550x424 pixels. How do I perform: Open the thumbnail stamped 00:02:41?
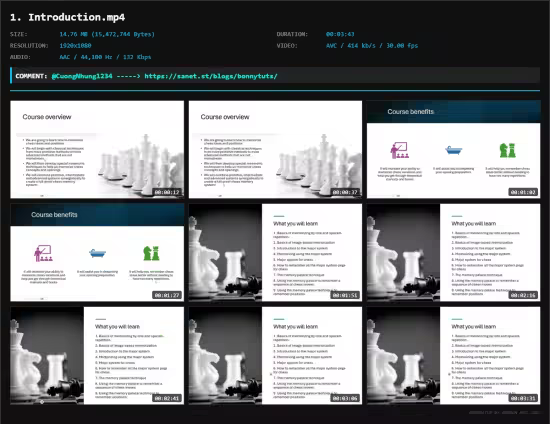pos(97,356)
